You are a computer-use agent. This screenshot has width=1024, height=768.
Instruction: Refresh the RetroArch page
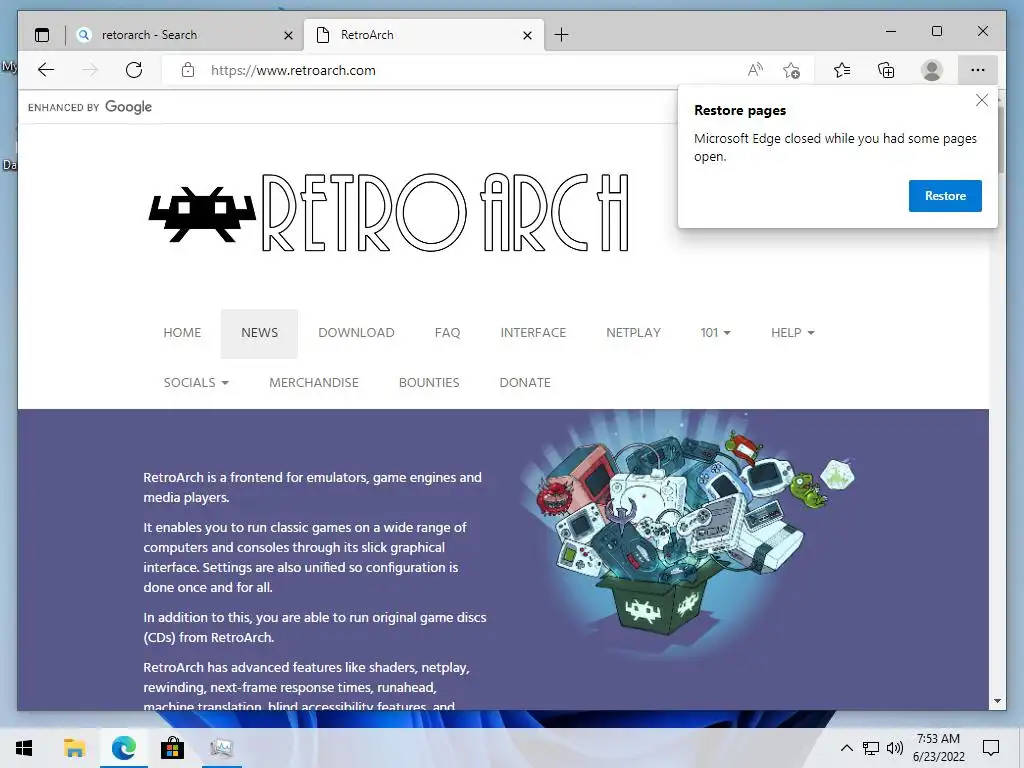pos(134,70)
